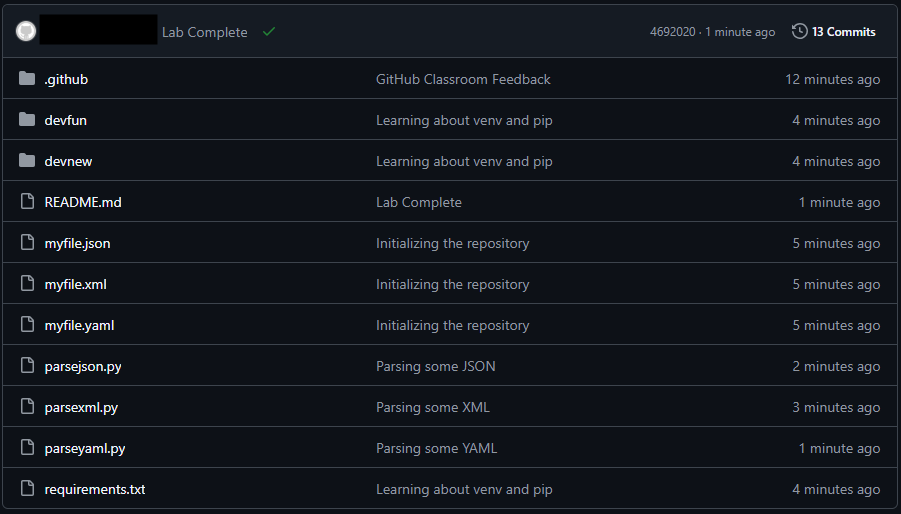View the GitHub Classroom Feedback commit

click(x=463, y=79)
